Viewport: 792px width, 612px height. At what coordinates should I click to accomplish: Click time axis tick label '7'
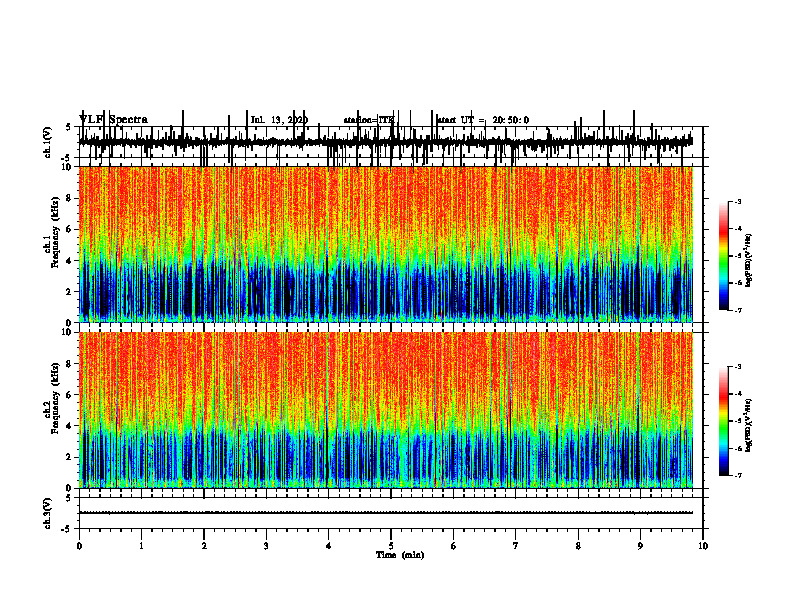tap(516, 546)
